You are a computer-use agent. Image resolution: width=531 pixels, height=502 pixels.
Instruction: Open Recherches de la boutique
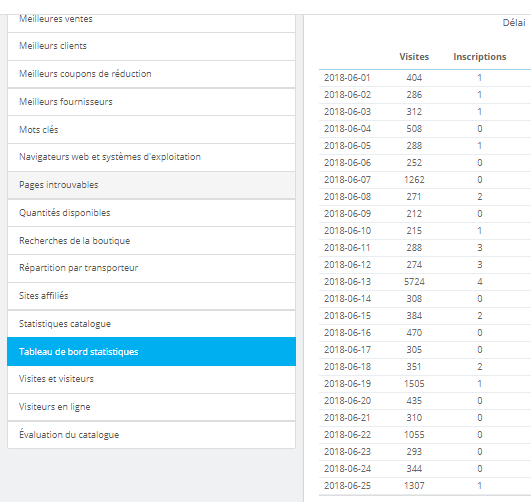pos(151,241)
